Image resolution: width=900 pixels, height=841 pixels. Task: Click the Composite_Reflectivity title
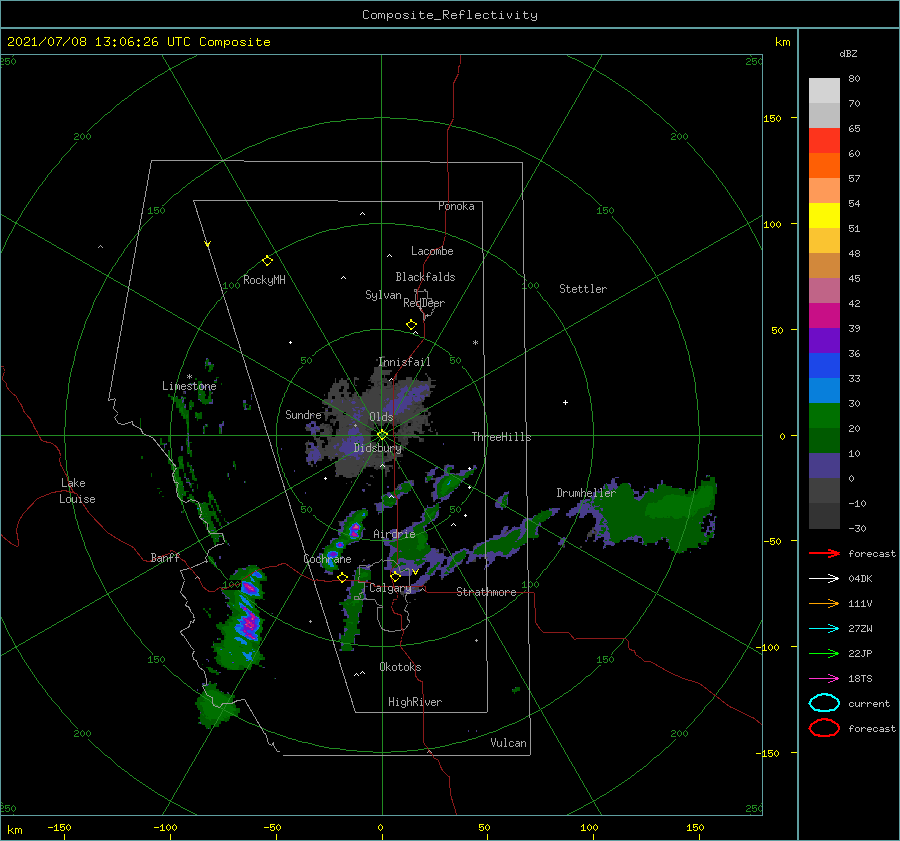pos(450,15)
